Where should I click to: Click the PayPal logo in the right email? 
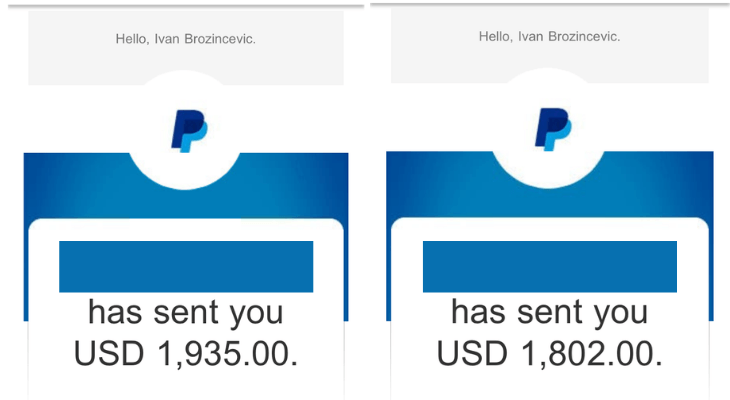click(x=553, y=129)
